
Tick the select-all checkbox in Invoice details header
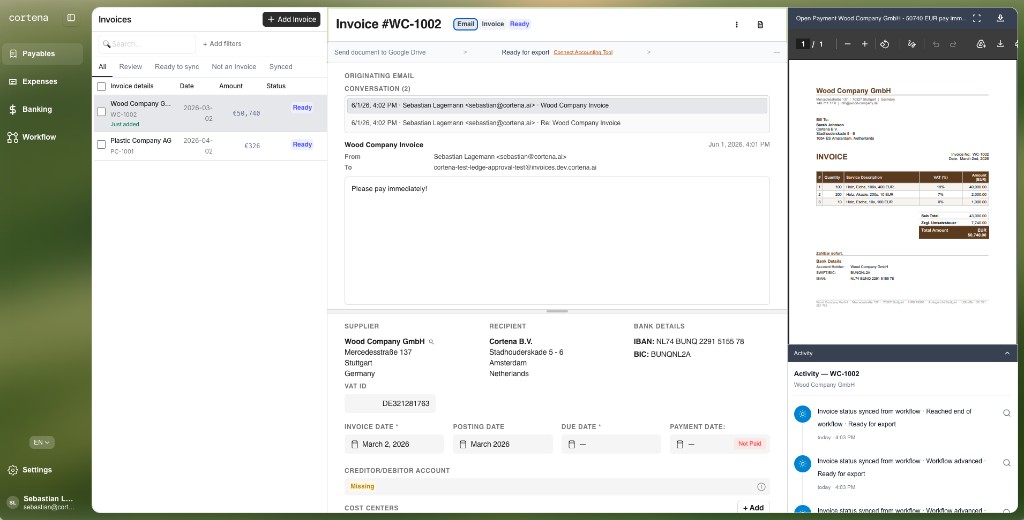(x=101, y=86)
